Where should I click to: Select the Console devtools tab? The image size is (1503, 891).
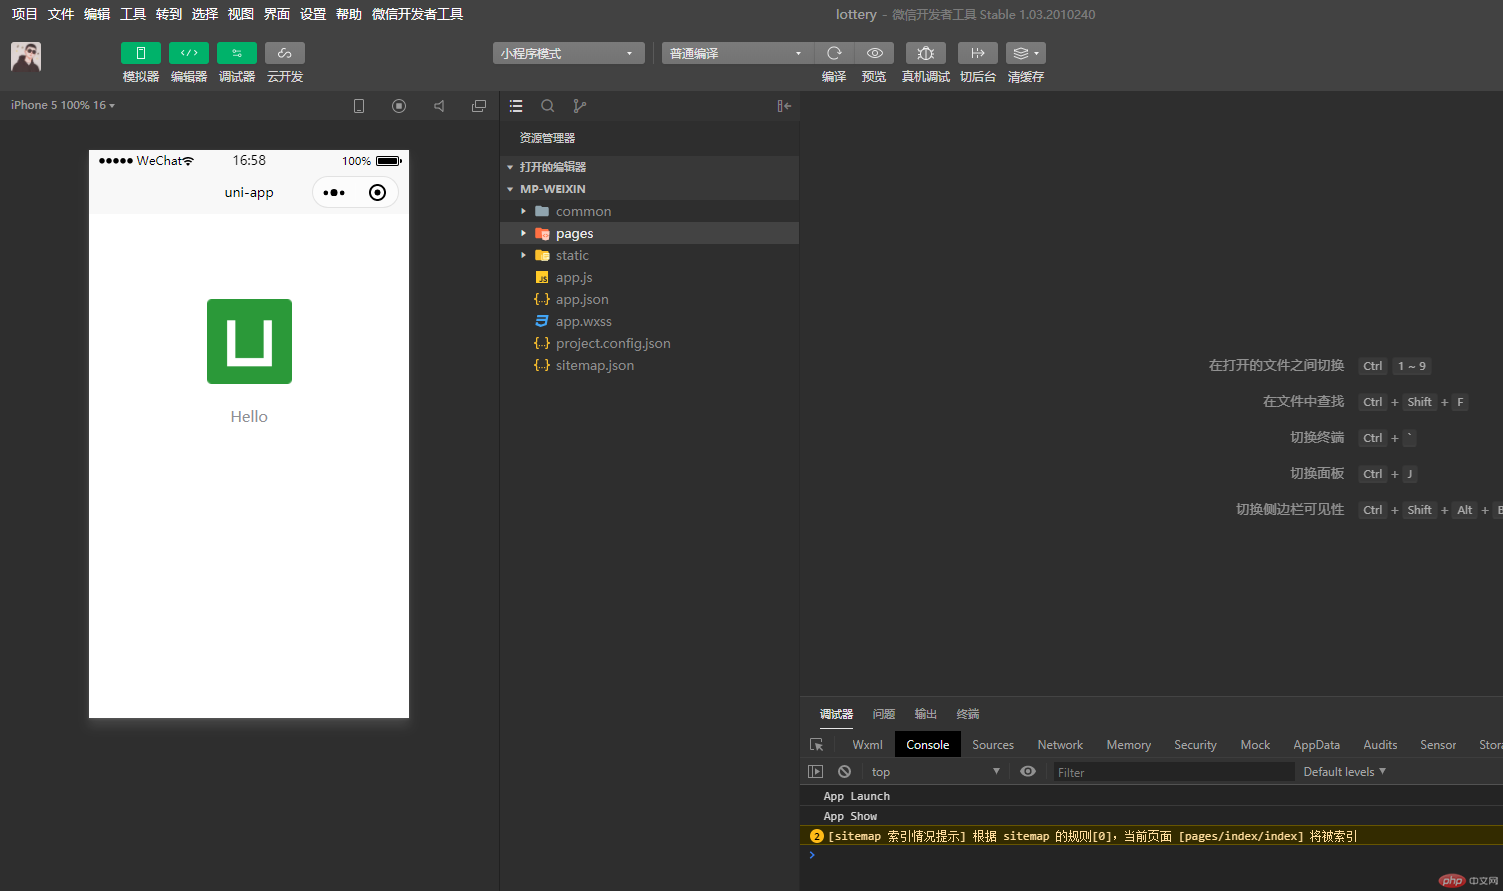(x=928, y=745)
